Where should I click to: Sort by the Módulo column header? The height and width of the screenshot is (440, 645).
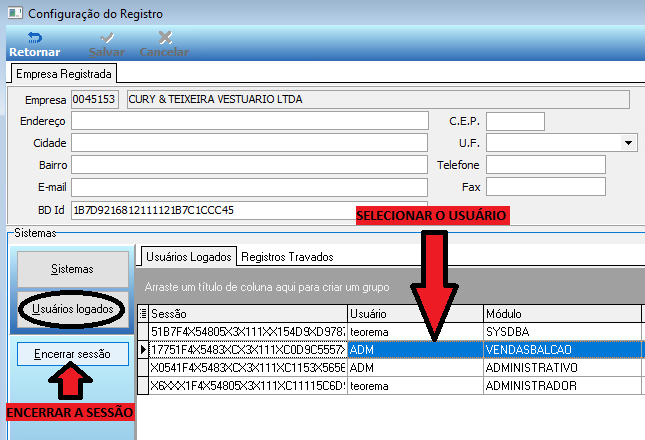pos(562,314)
